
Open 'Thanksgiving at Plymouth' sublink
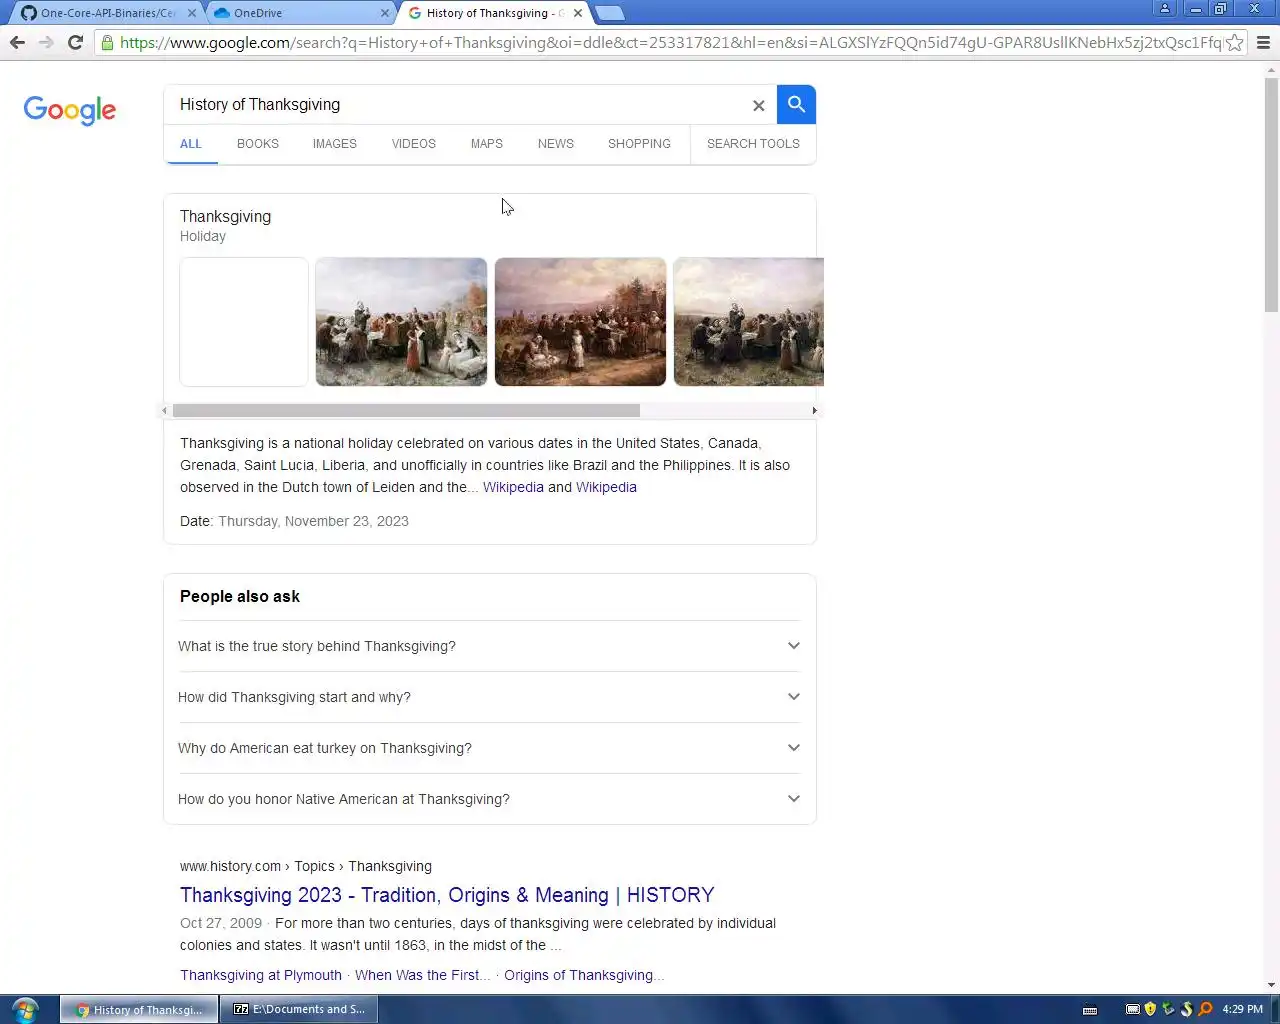pyautogui.click(x=261, y=975)
